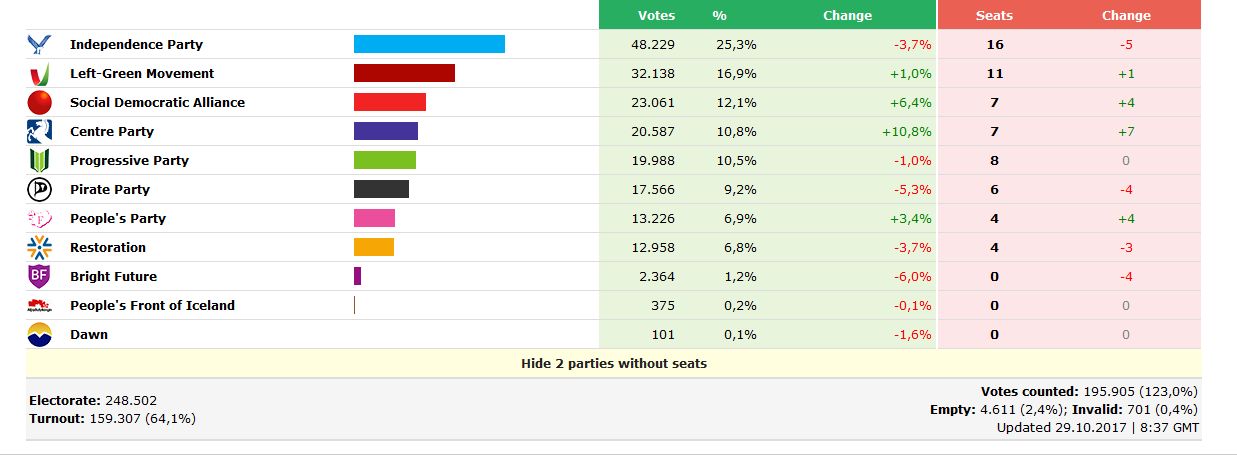1237x455 pixels.
Task: Click the Dawn party sunrise logo
Action: pyautogui.click(x=39, y=335)
